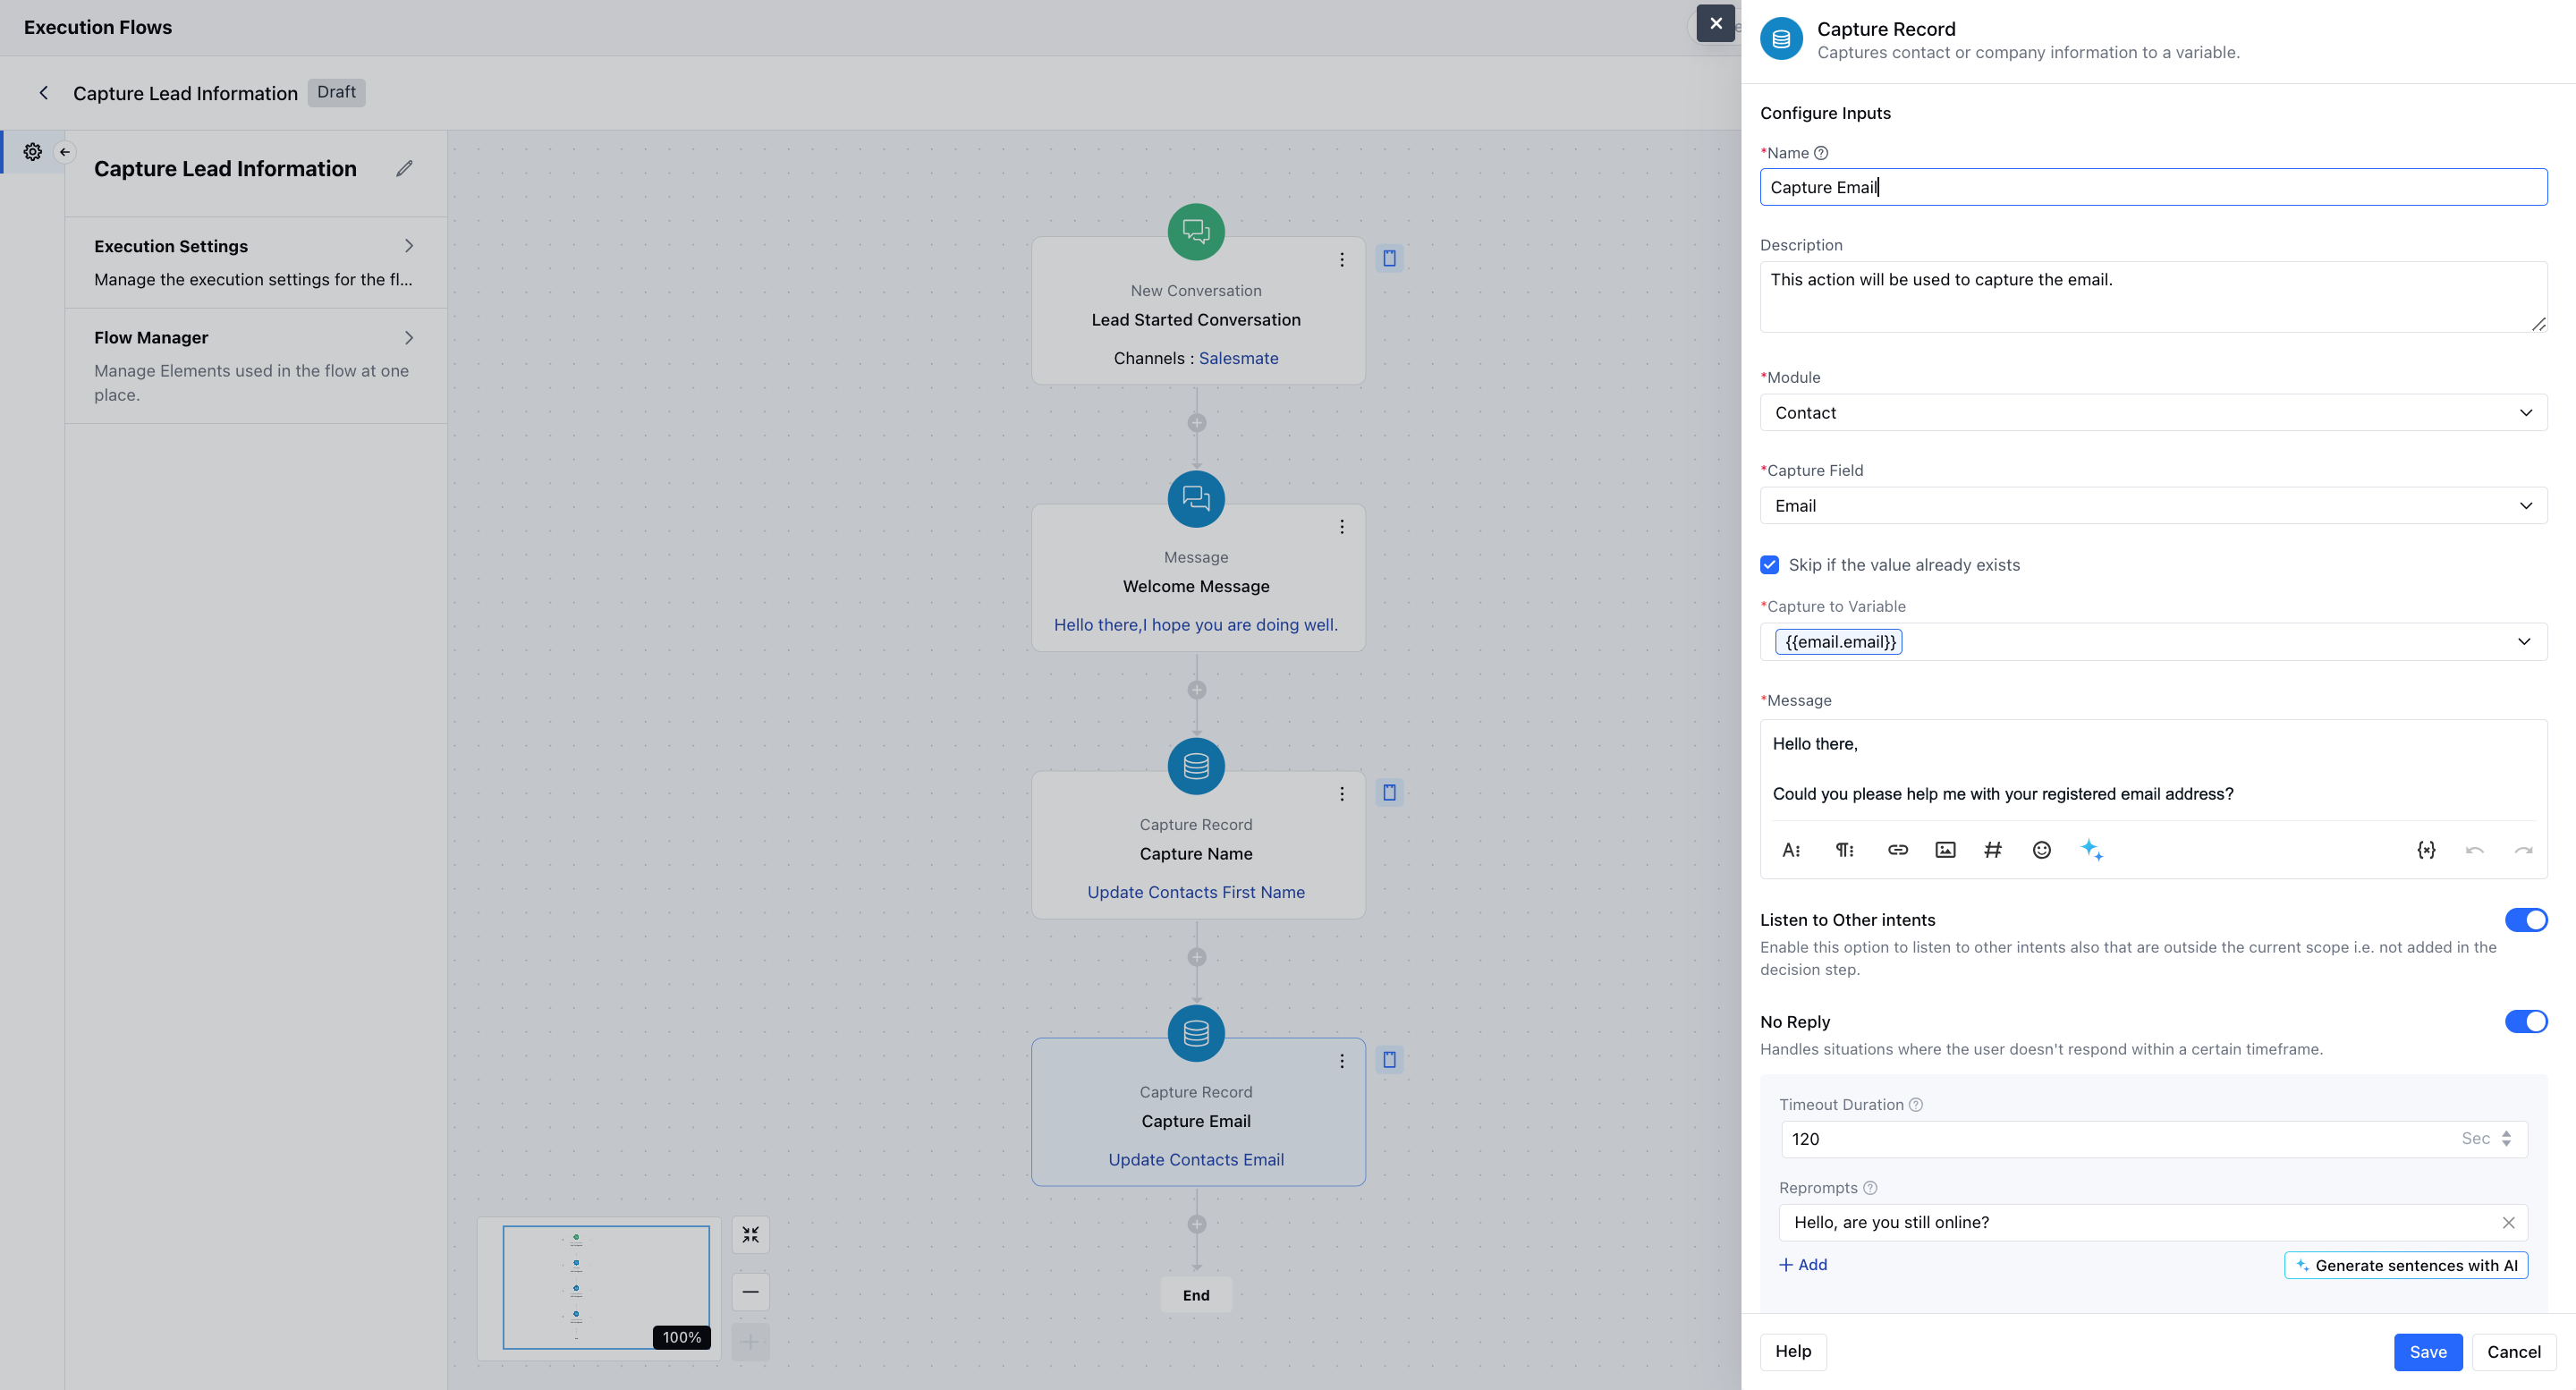Image resolution: width=2576 pixels, height=1390 pixels.
Task: Click into the Description text area
Action: coord(2152,297)
